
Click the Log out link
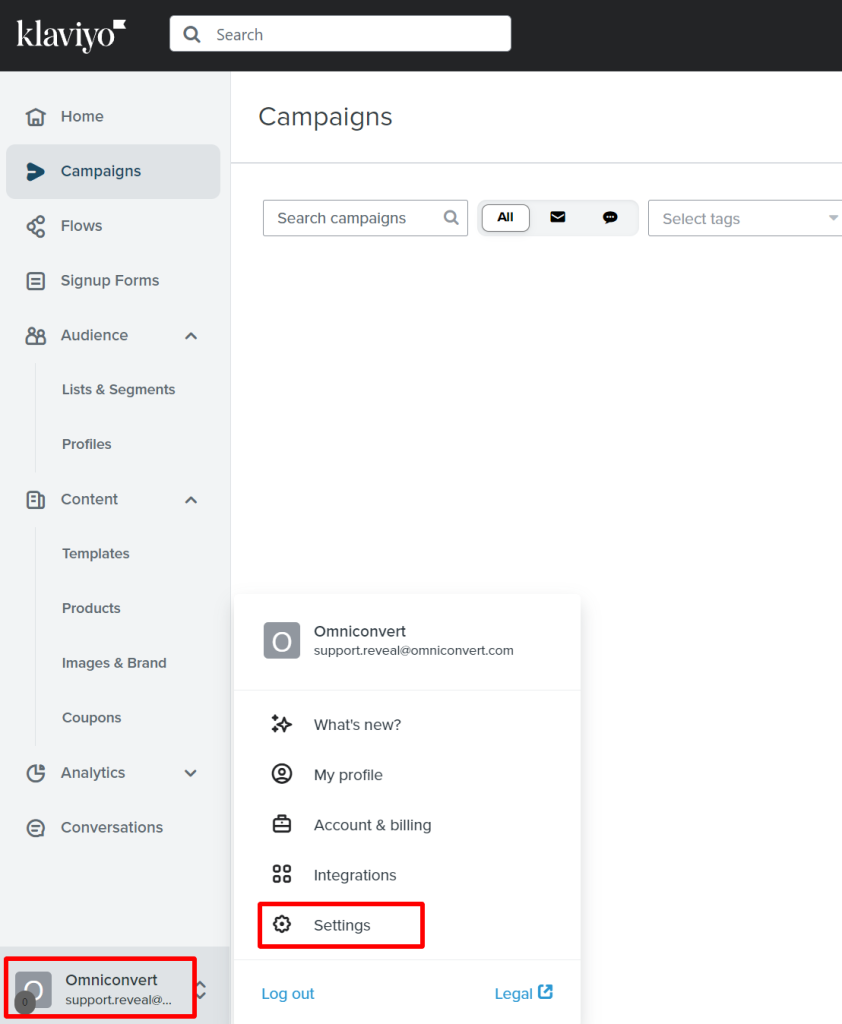(288, 993)
